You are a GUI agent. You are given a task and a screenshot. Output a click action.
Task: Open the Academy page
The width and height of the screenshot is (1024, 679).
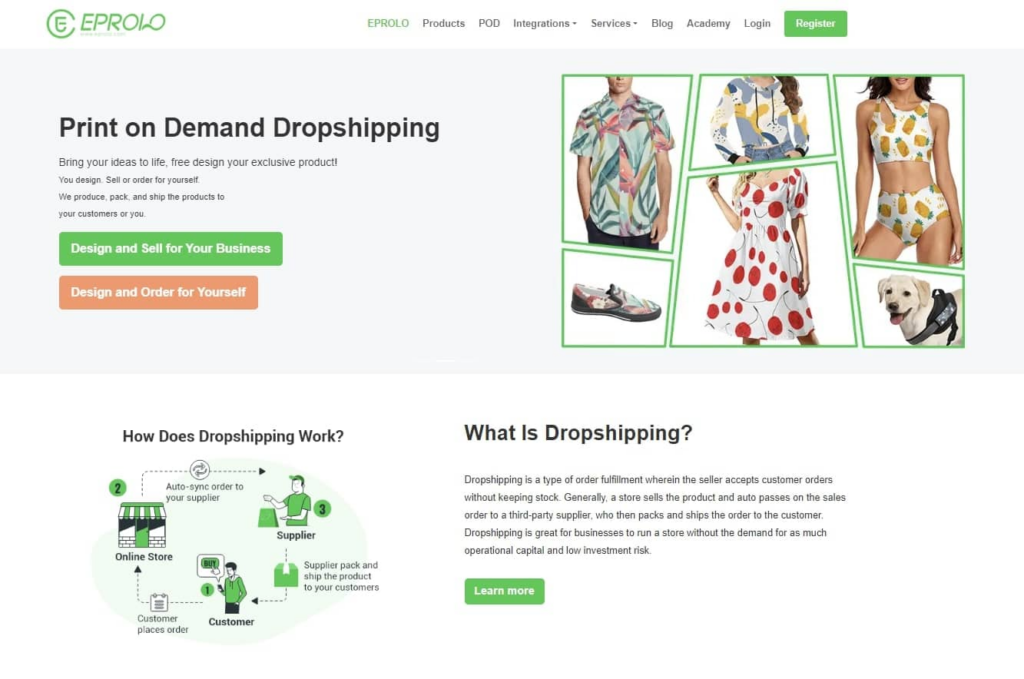(x=708, y=24)
